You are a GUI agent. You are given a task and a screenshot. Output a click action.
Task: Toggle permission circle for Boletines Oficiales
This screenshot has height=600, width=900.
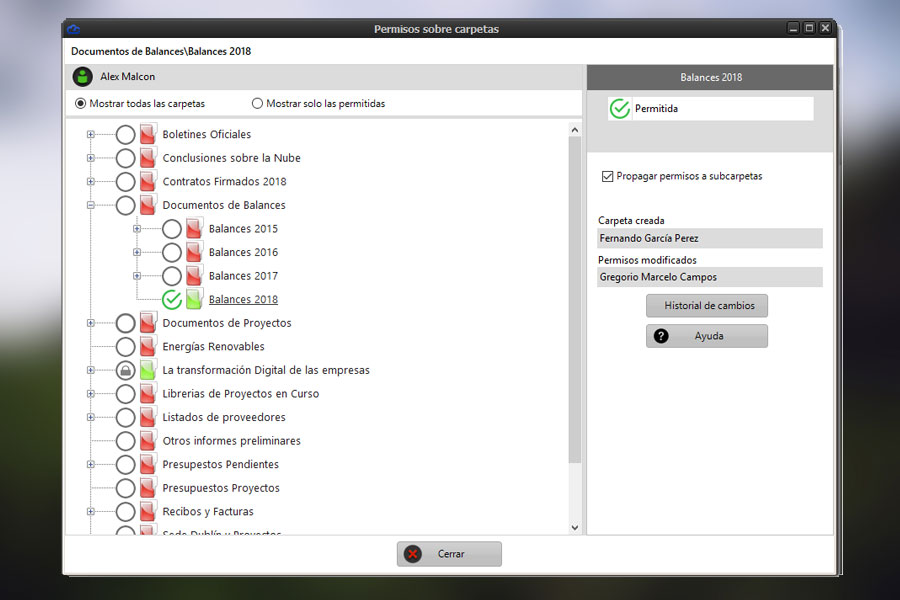(125, 135)
